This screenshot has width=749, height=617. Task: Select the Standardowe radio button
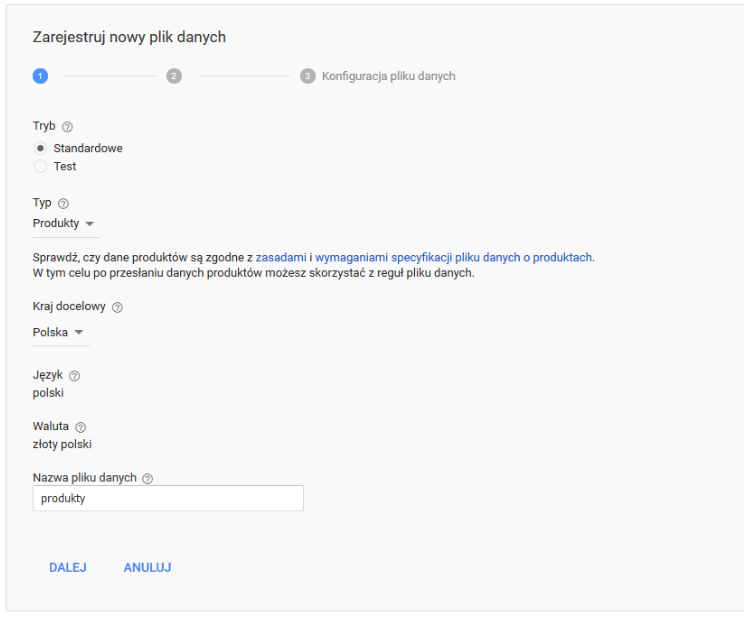click(41, 148)
